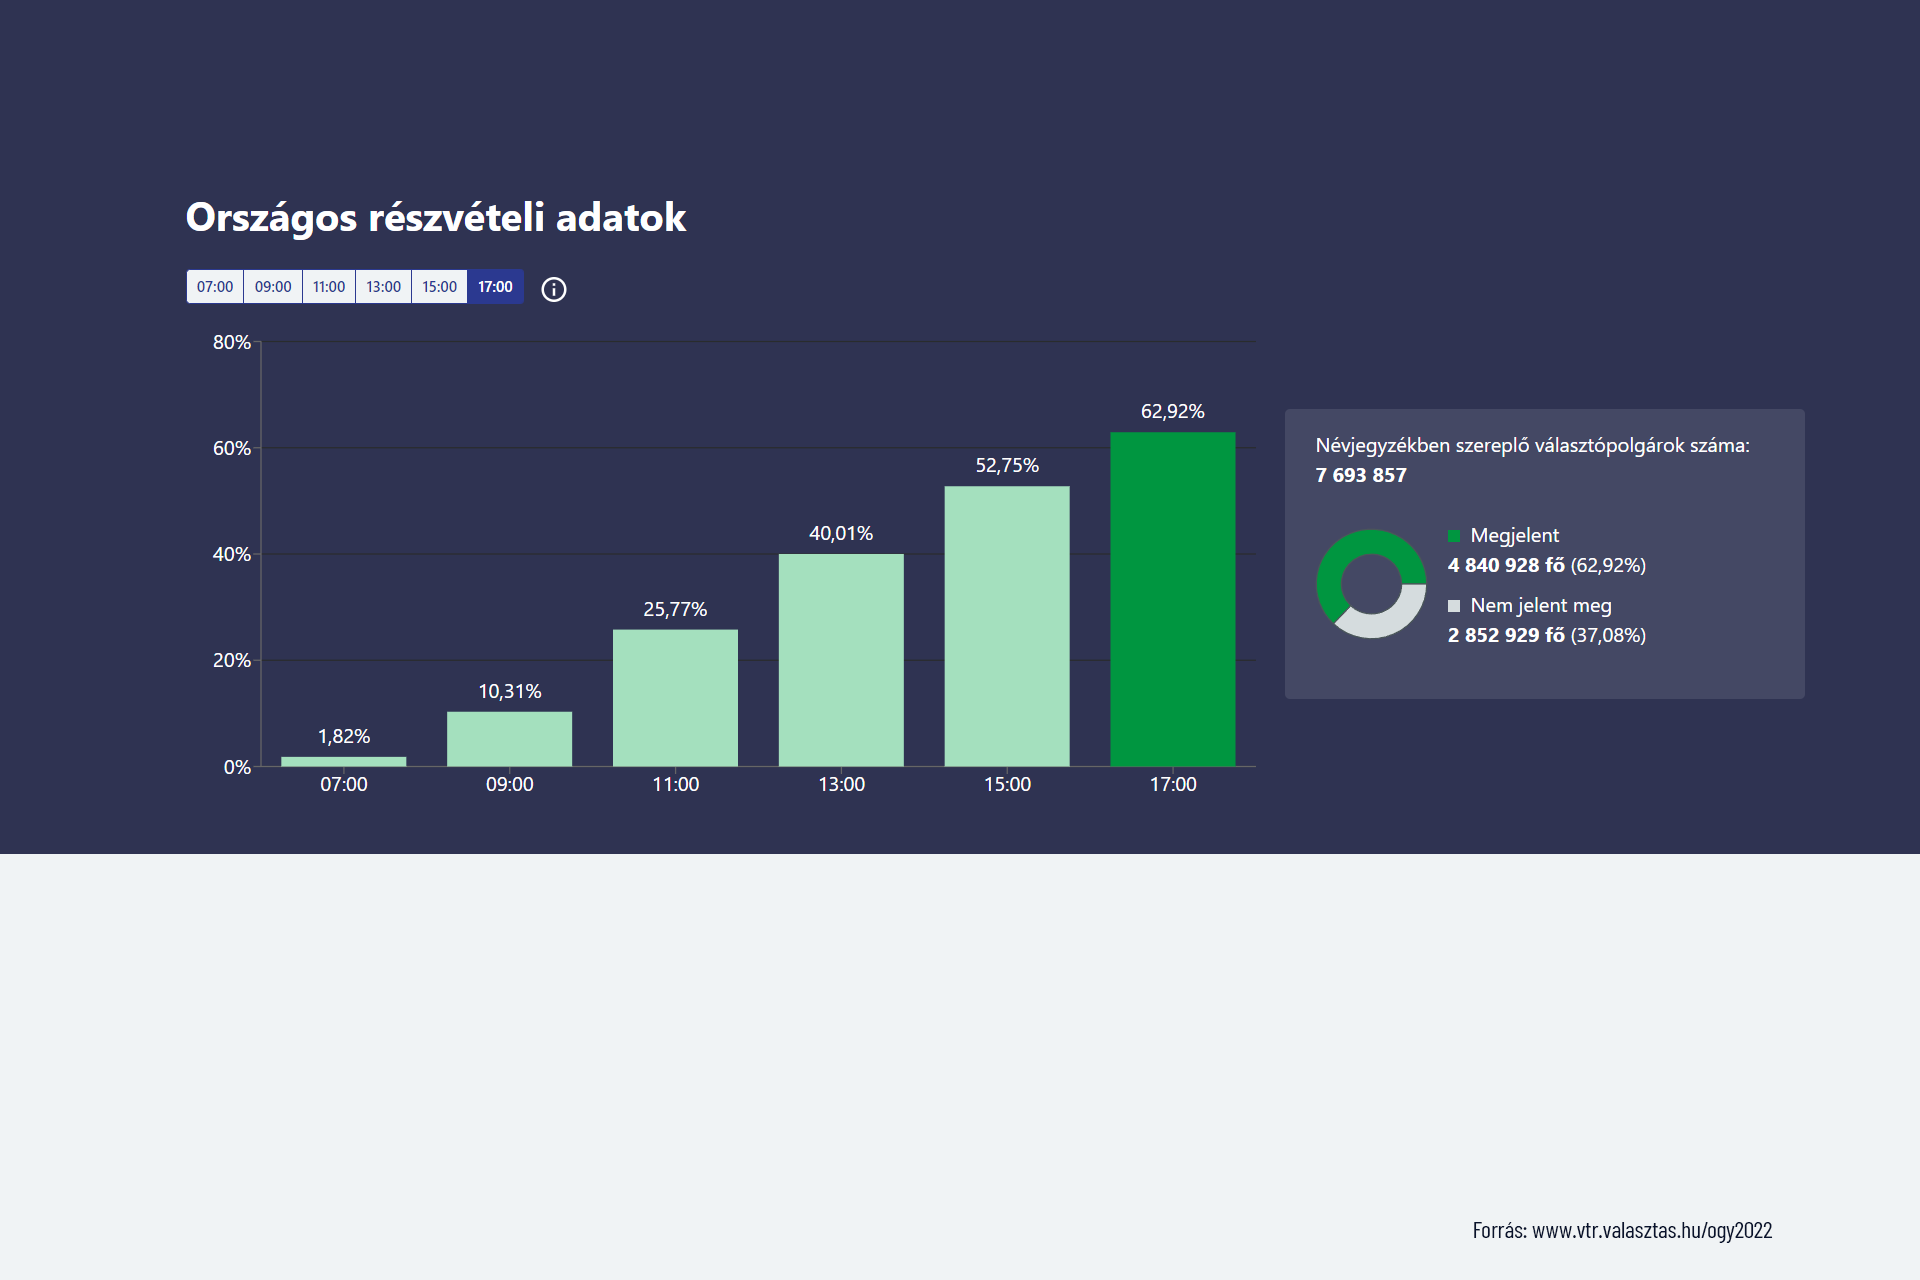Select the 09:00 time button

tap(273, 287)
